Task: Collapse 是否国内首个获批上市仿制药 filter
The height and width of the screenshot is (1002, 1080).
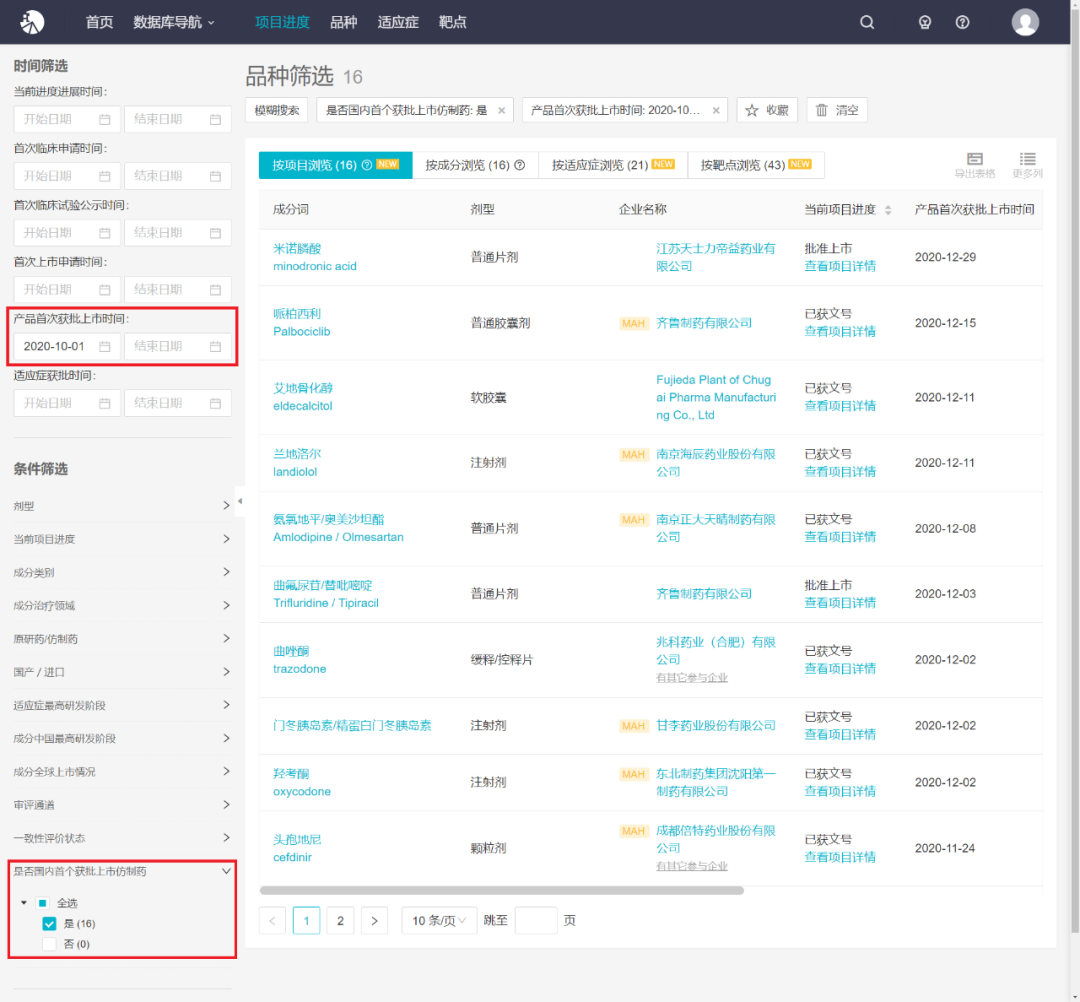Action: [122, 871]
